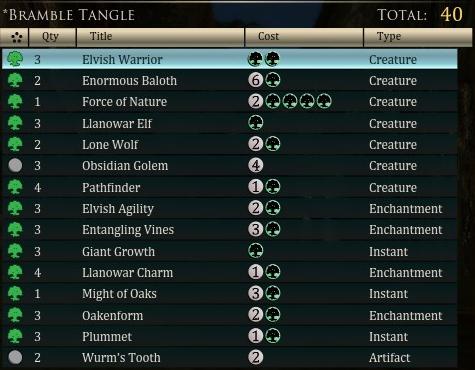This screenshot has height=370, width=475.
Task: Click the green mana icon beside Pathfinder
Action: (15, 187)
